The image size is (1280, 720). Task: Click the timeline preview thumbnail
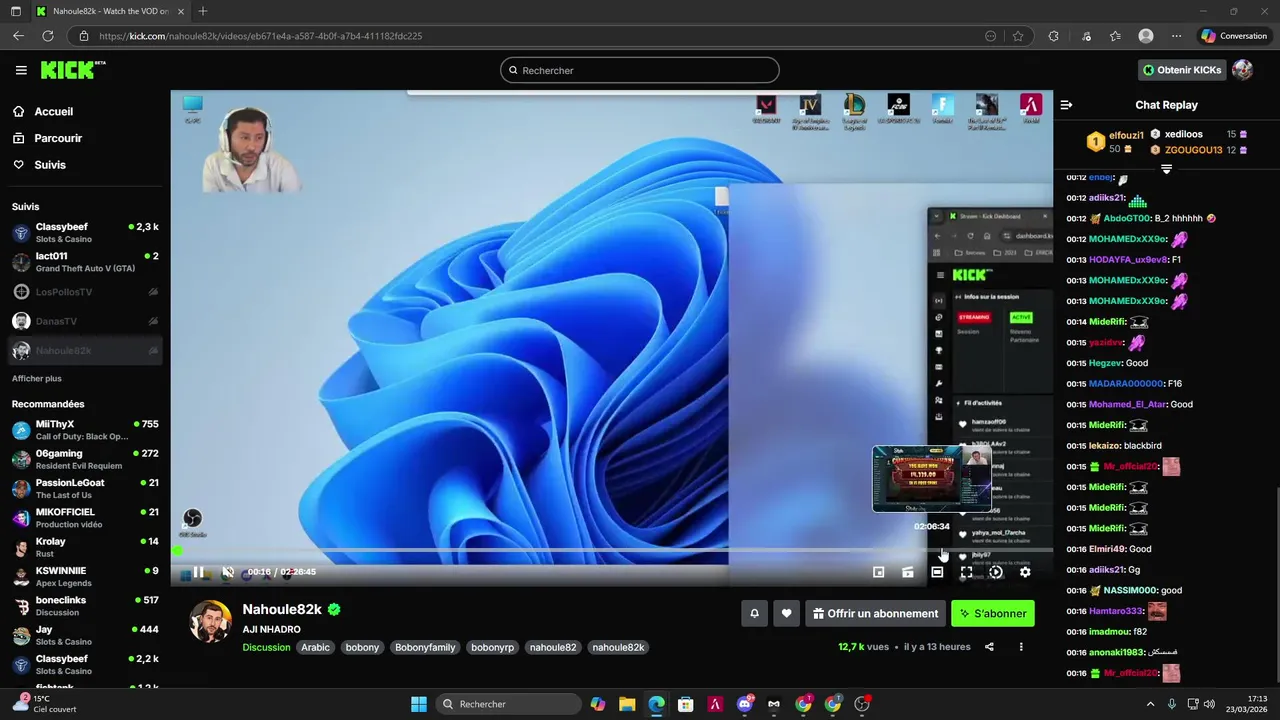click(932, 479)
